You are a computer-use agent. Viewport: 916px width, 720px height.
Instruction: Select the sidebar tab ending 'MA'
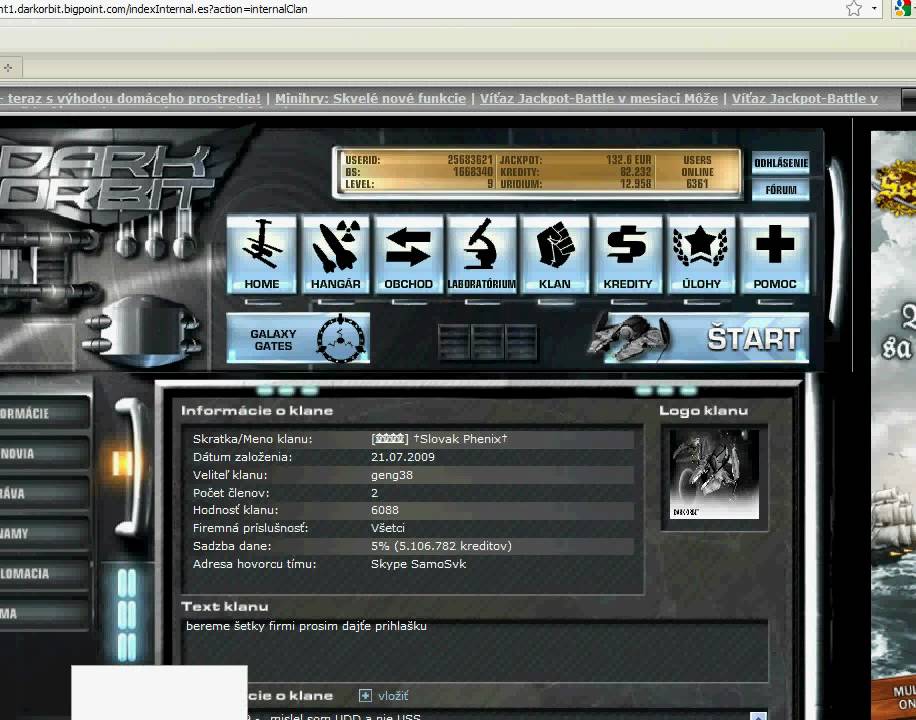coord(44,613)
